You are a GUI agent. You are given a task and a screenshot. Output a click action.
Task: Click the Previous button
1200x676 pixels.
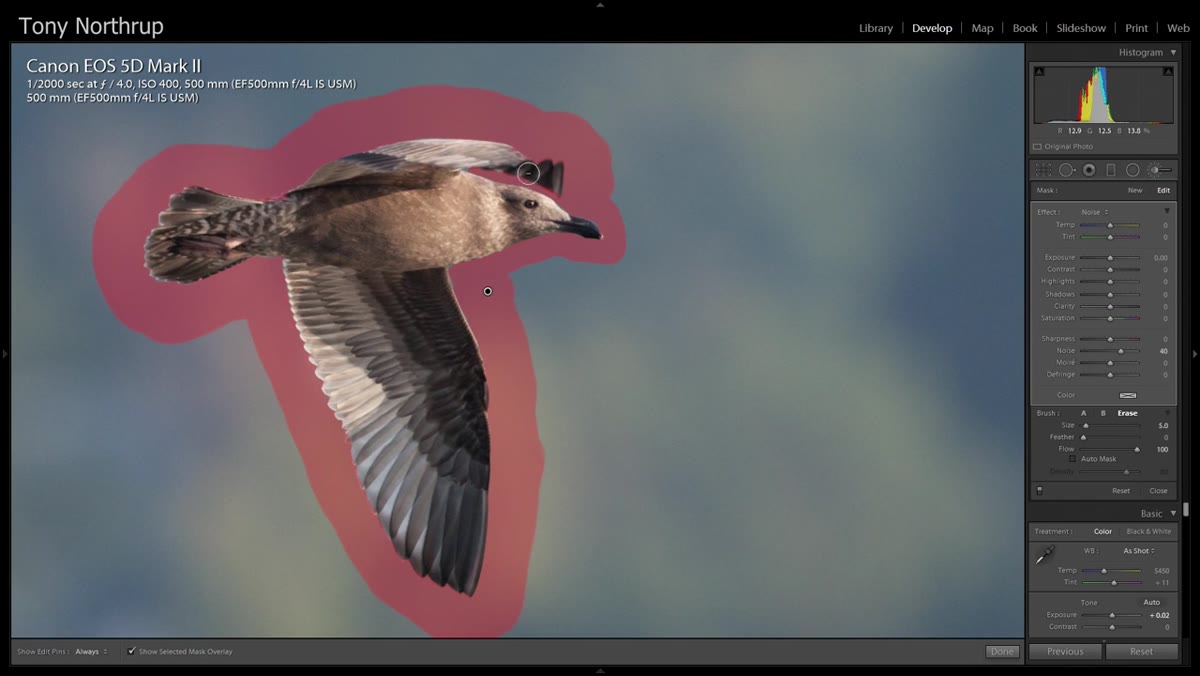point(1065,651)
